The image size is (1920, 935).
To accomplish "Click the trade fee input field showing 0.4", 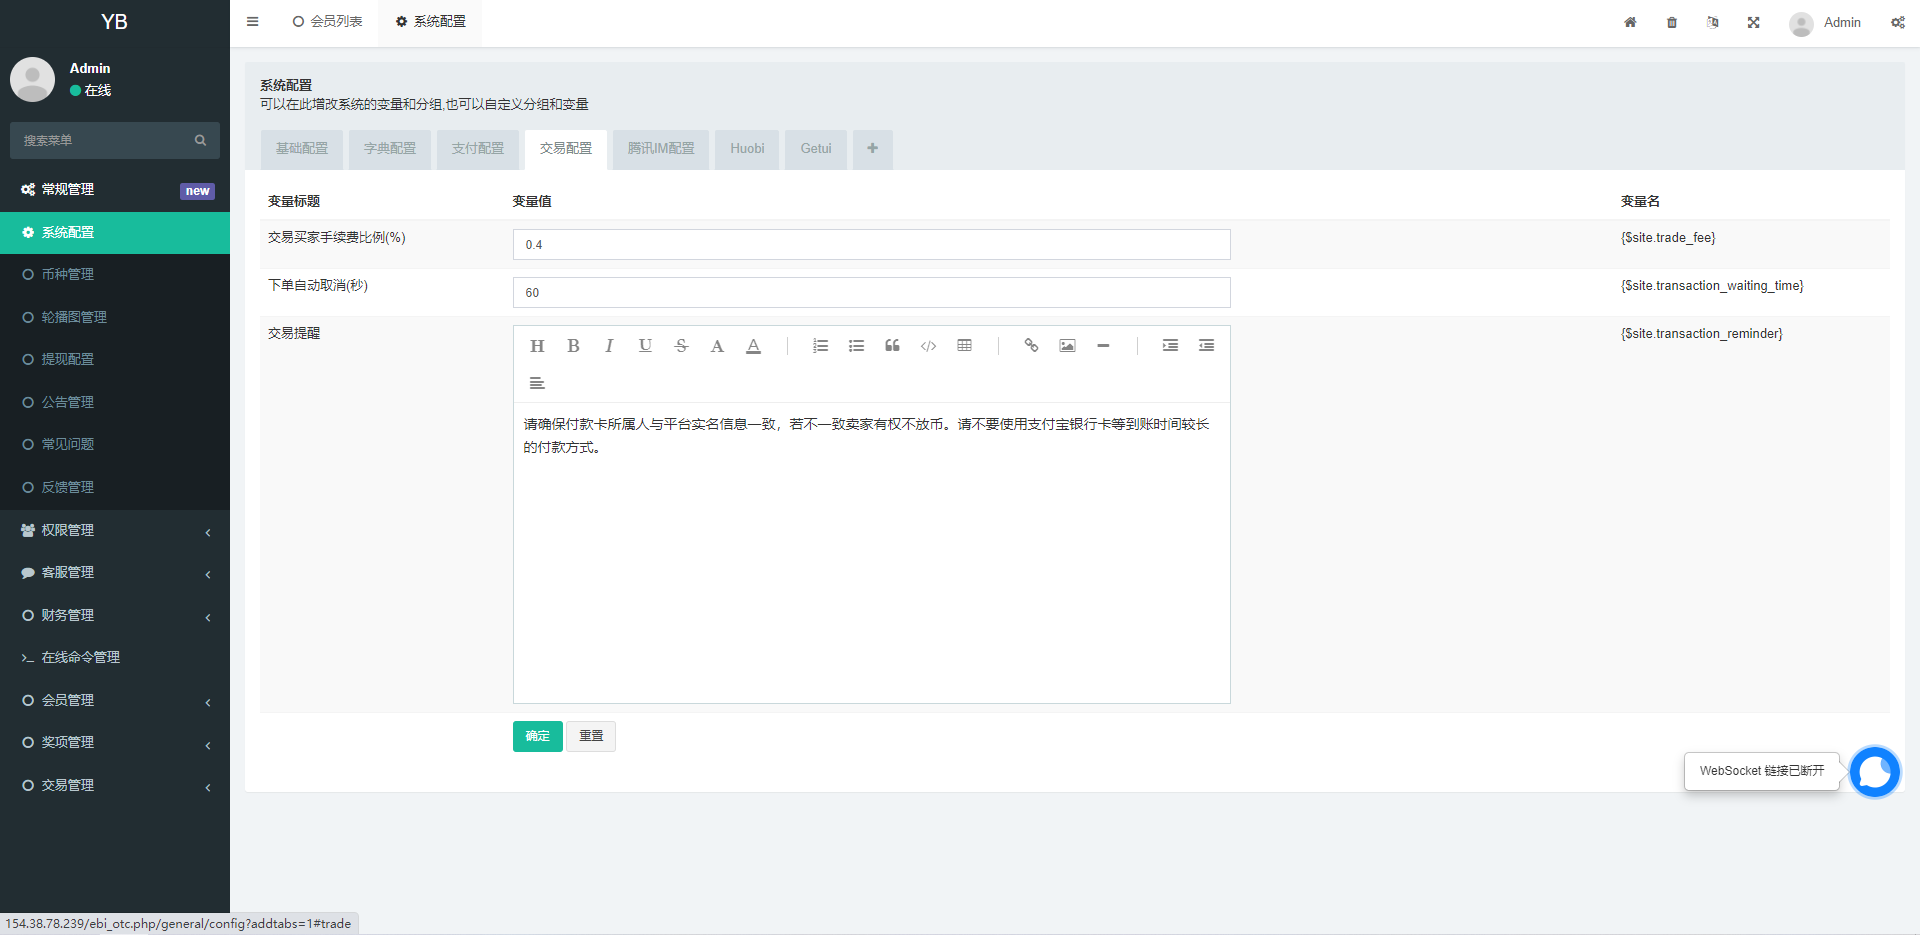I will 870,244.
